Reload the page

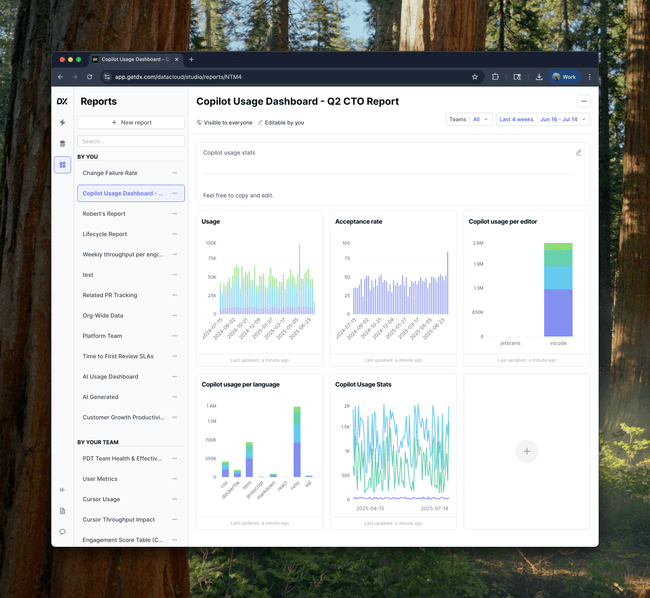[90, 77]
